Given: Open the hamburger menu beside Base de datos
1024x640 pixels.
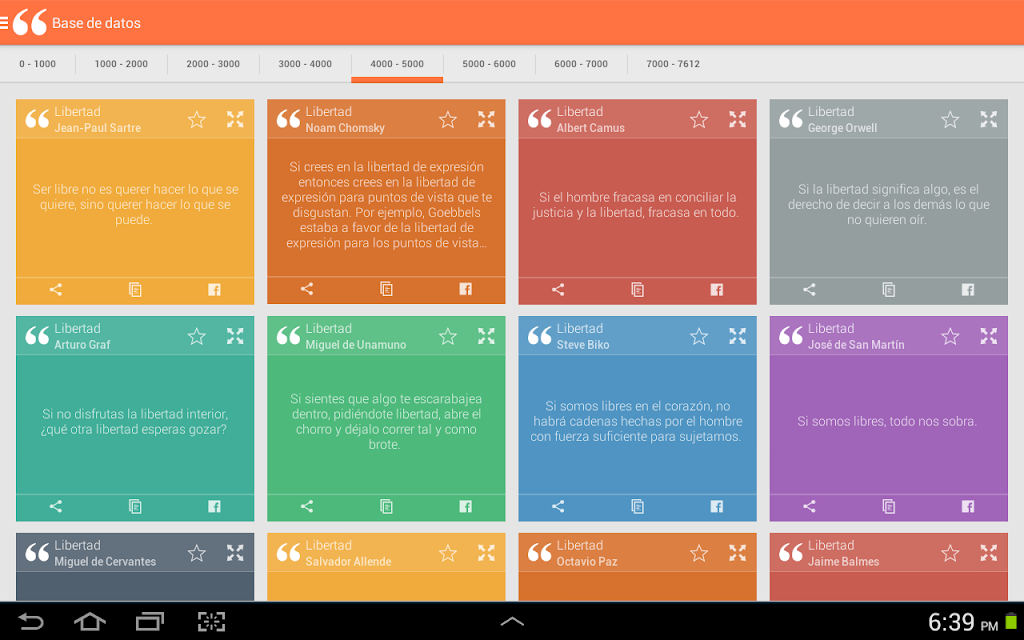Looking at the screenshot, I should (4, 23).
